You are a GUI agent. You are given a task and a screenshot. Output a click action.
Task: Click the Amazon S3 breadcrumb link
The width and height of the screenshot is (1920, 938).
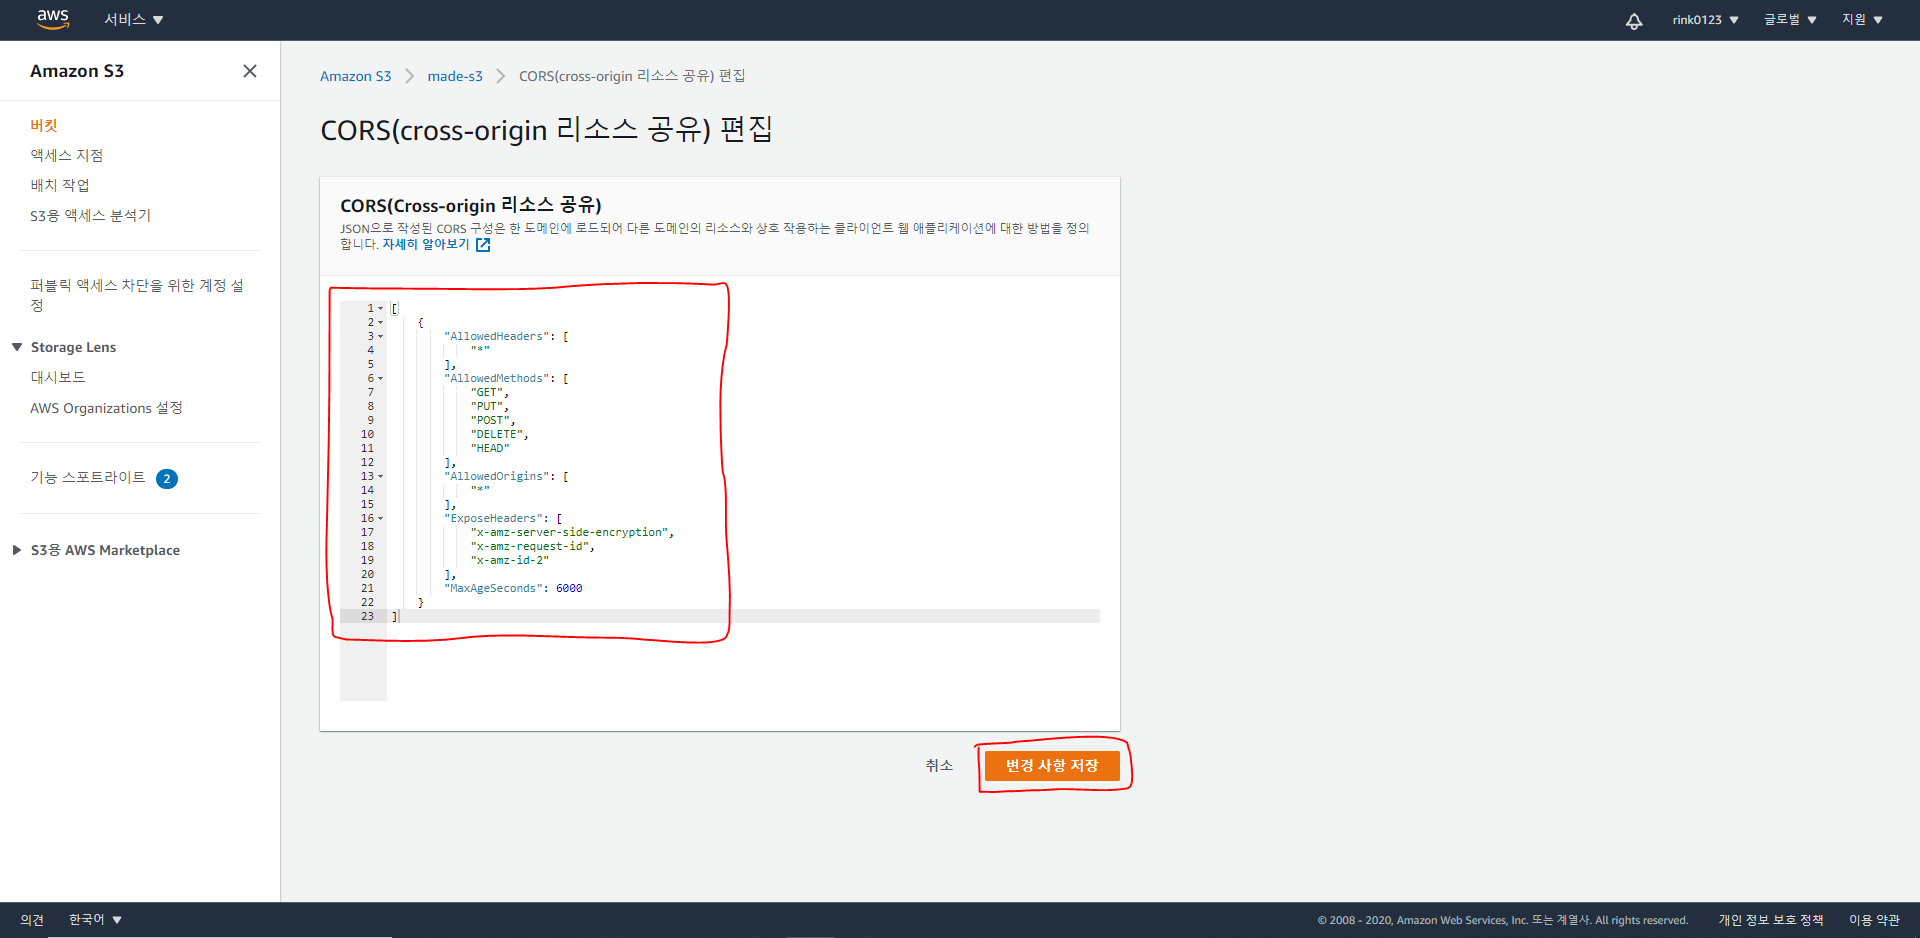tap(356, 76)
